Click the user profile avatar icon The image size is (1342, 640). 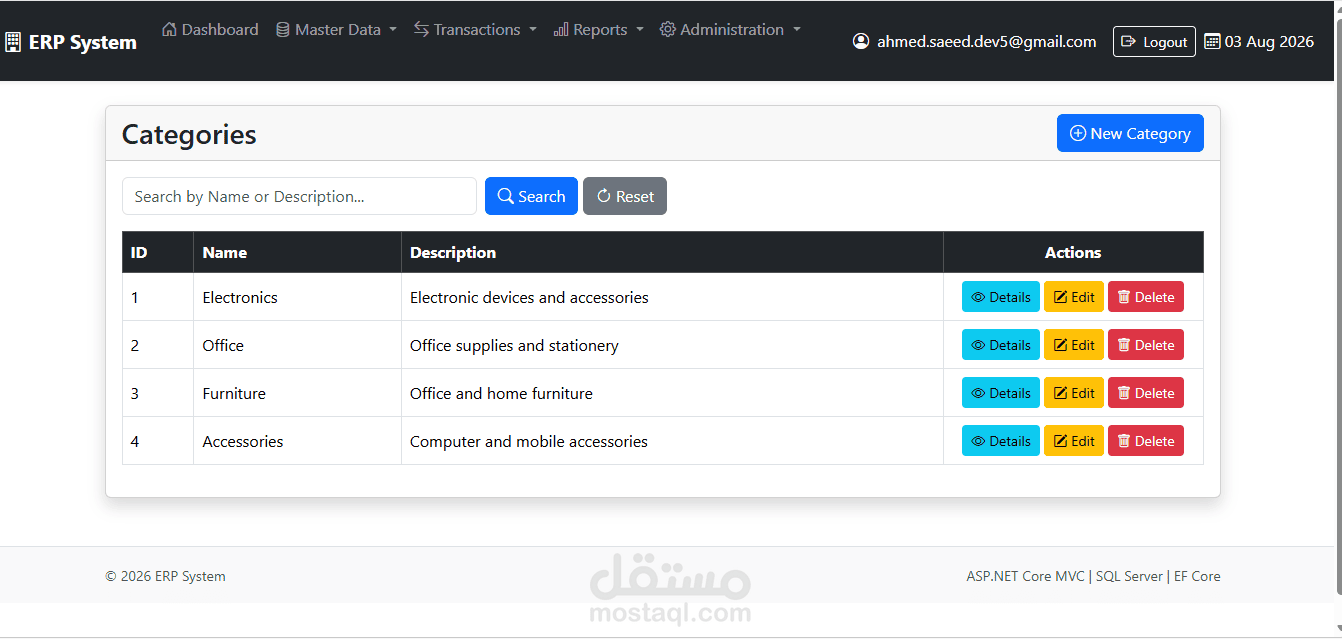pos(861,41)
